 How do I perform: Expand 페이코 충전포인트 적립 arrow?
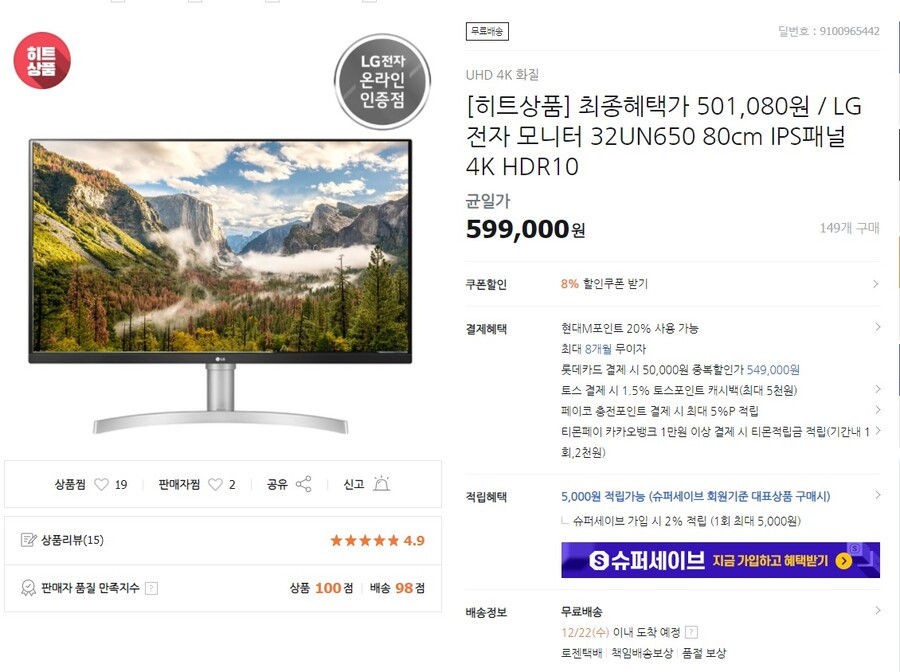(878, 410)
